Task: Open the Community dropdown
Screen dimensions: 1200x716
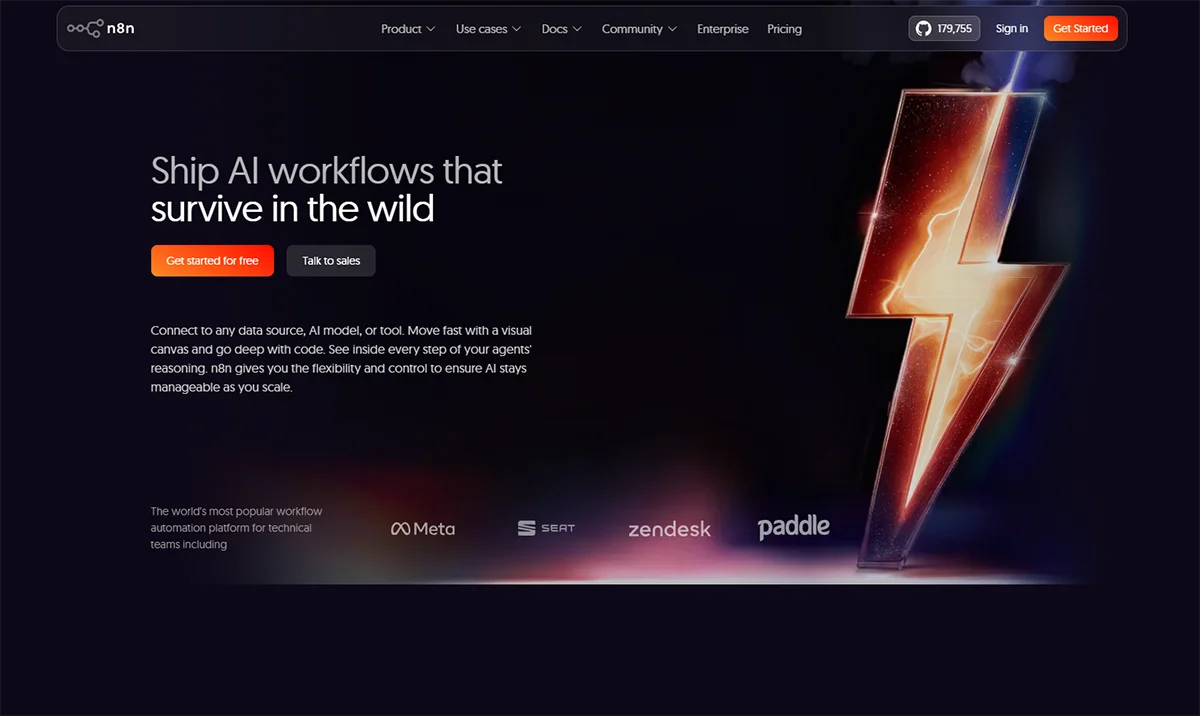Action: 632,29
